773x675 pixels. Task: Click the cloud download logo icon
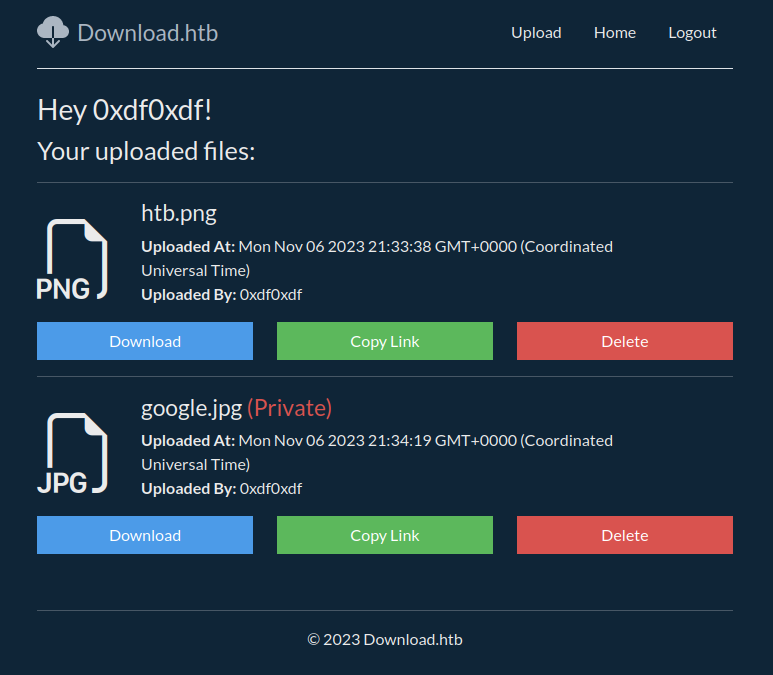(x=53, y=32)
